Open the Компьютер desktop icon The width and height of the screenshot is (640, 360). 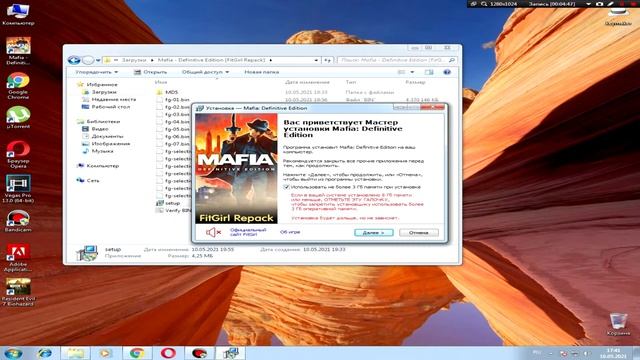[x=18, y=14]
